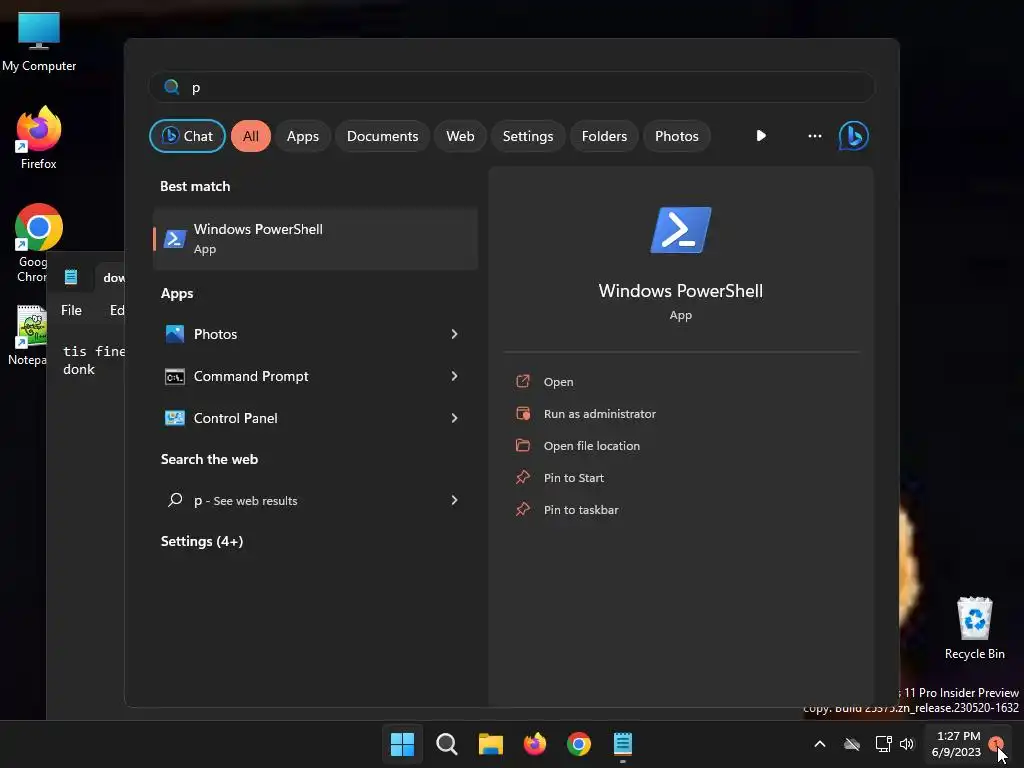Click the magnifier icon in search box
The height and width of the screenshot is (768, 1024).
[172, 87]
